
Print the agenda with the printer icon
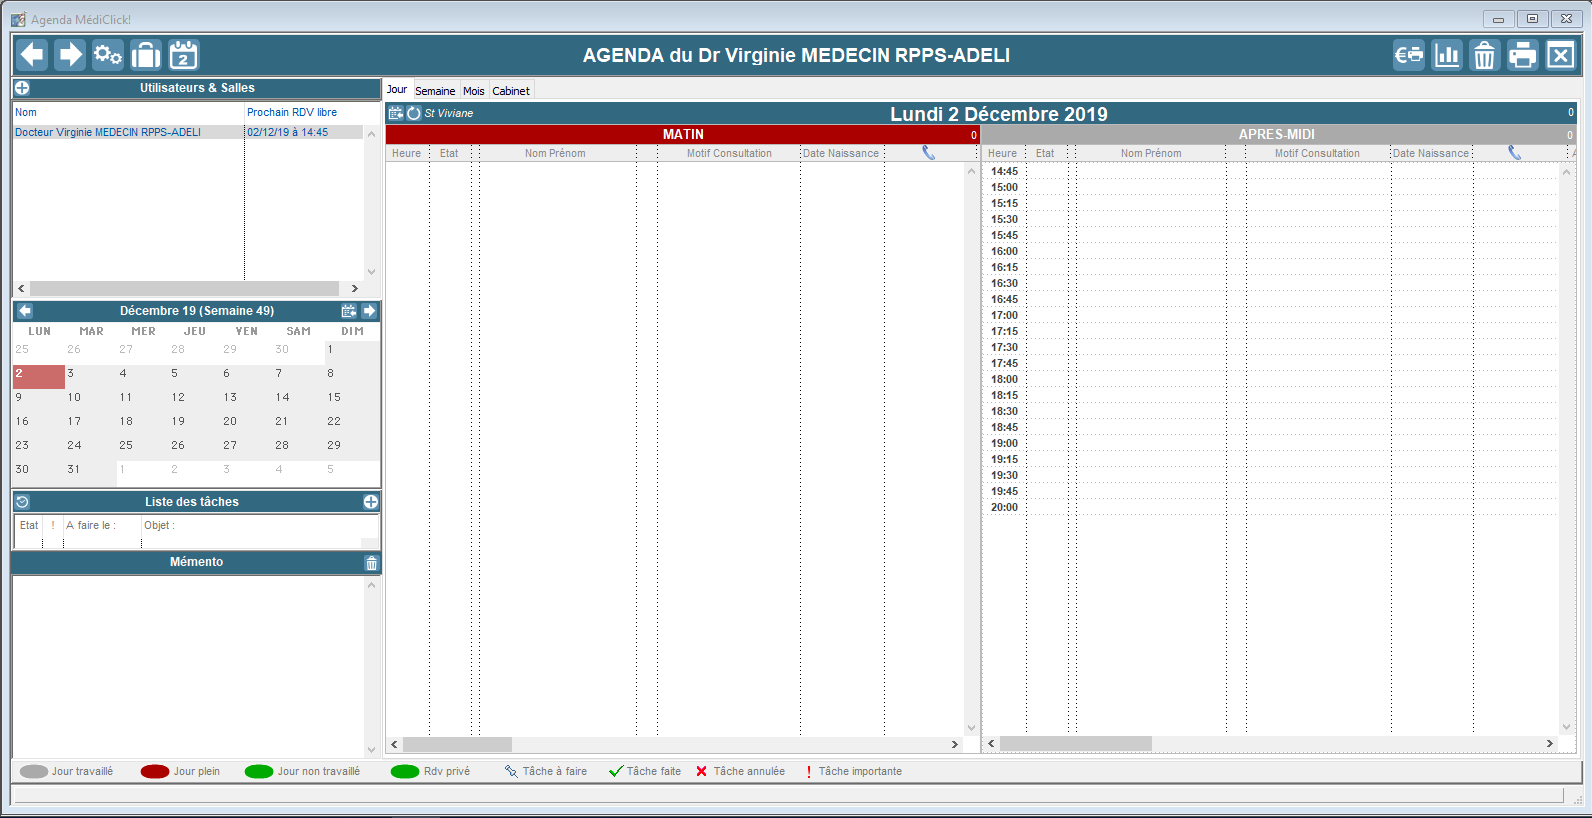[1522, 55]
